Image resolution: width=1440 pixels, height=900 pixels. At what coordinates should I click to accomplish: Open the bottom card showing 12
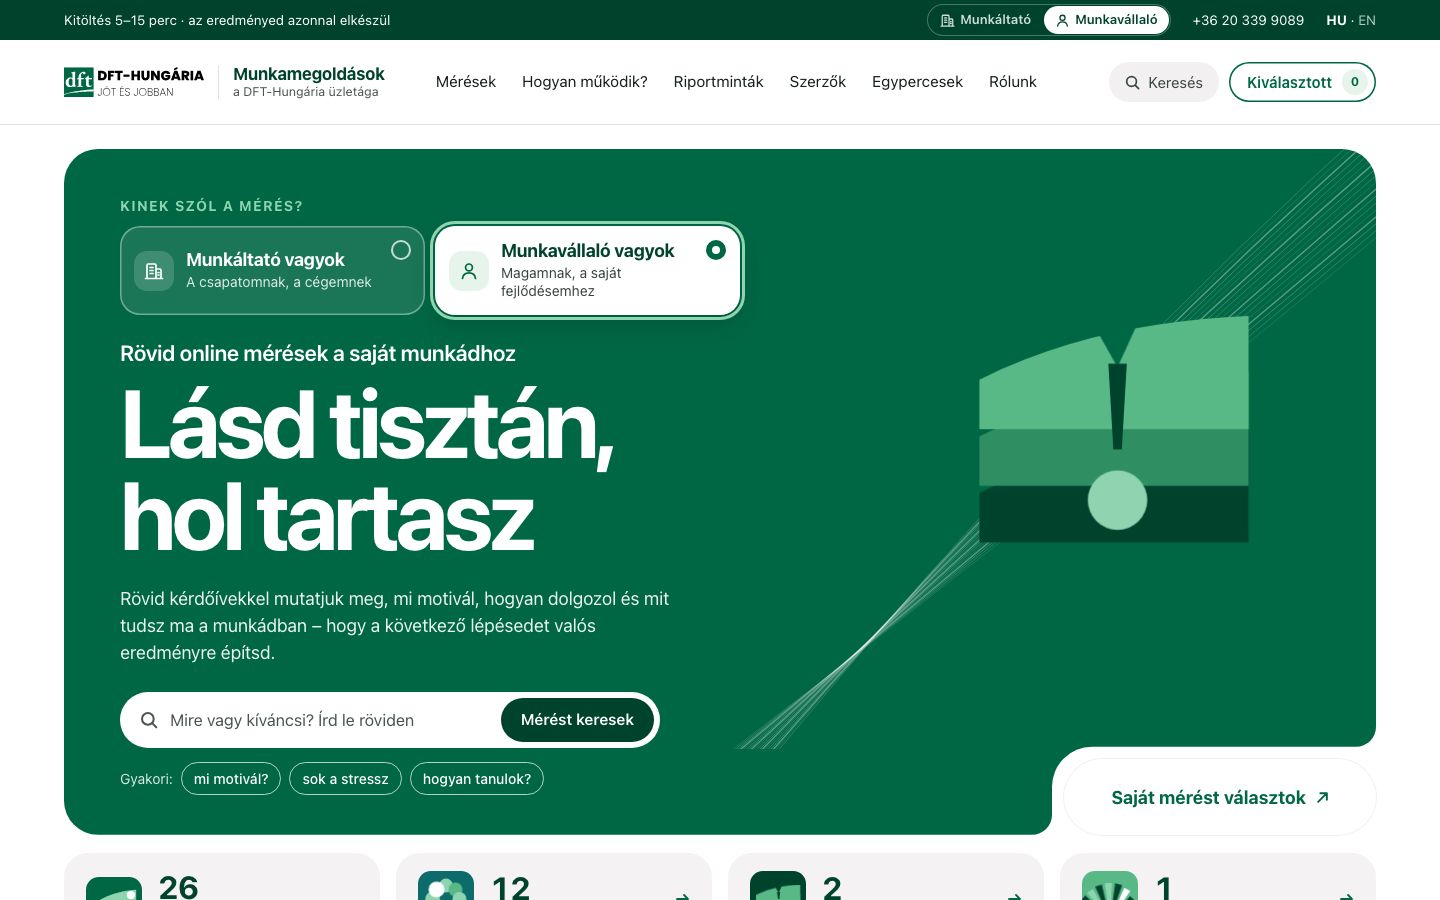(x=554, y=877)
